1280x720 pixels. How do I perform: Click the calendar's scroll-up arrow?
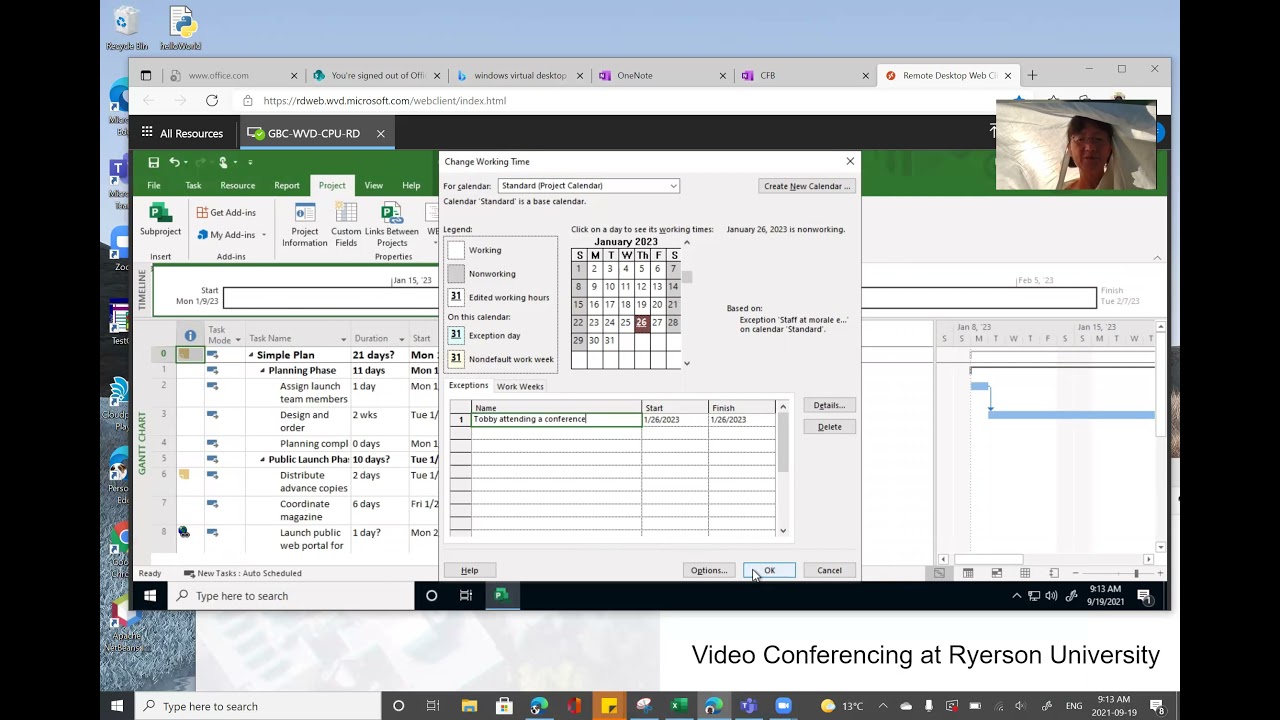(686, 243)
